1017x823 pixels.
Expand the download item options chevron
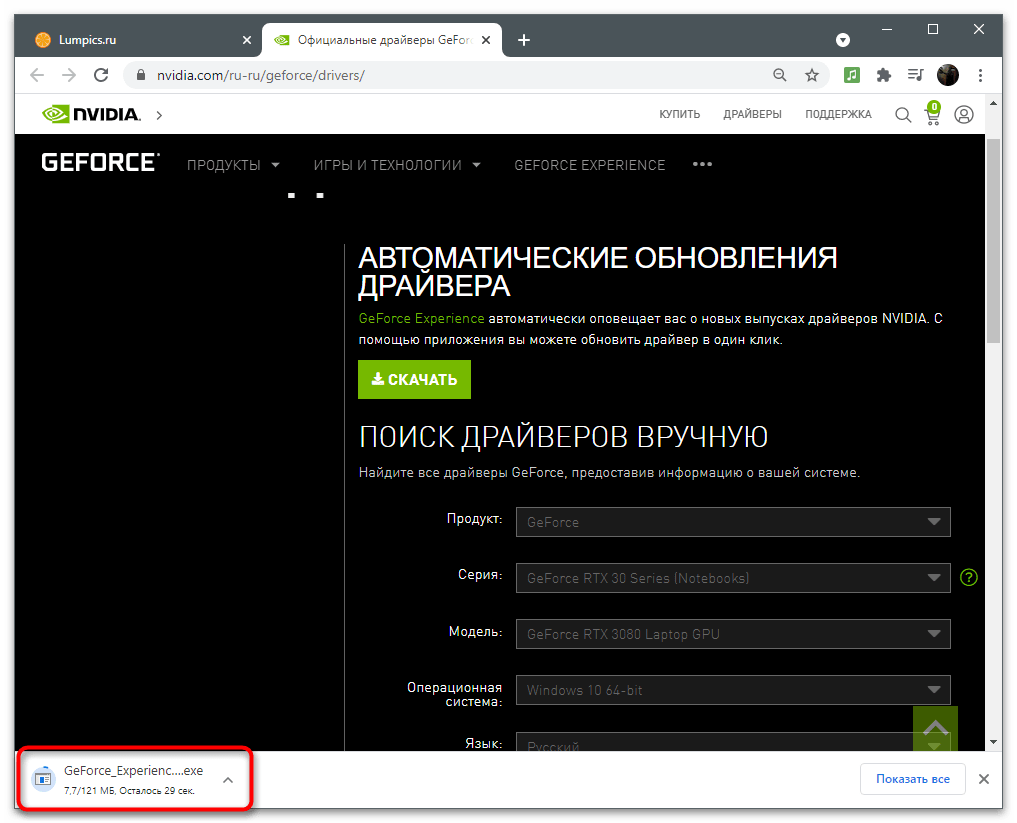point(228,780)
